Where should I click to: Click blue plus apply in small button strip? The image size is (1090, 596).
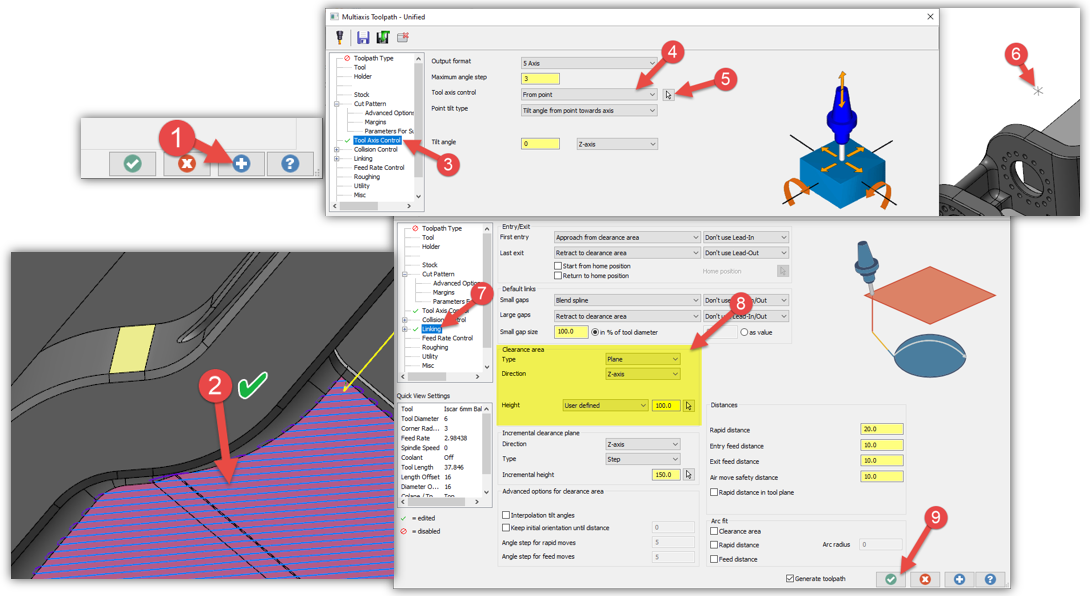[x=241, y=164]
